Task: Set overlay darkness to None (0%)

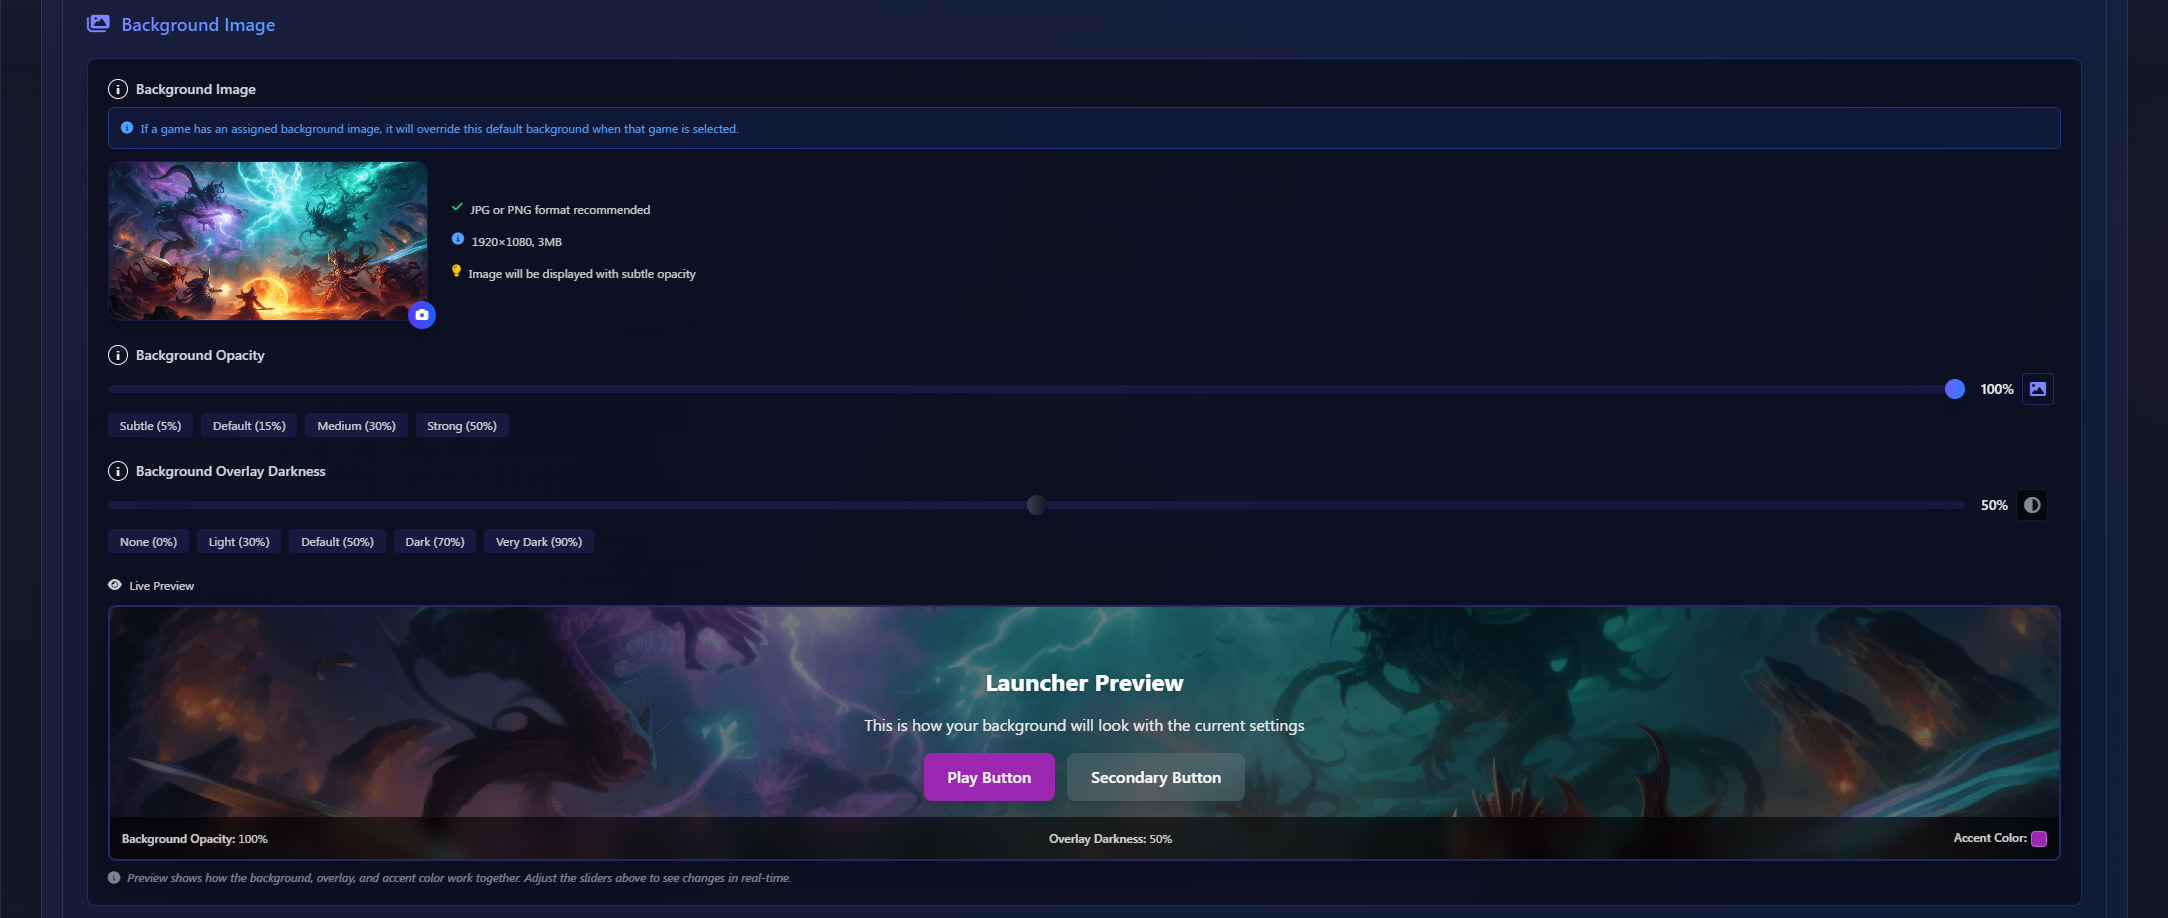Action: (x=148, y=542)
